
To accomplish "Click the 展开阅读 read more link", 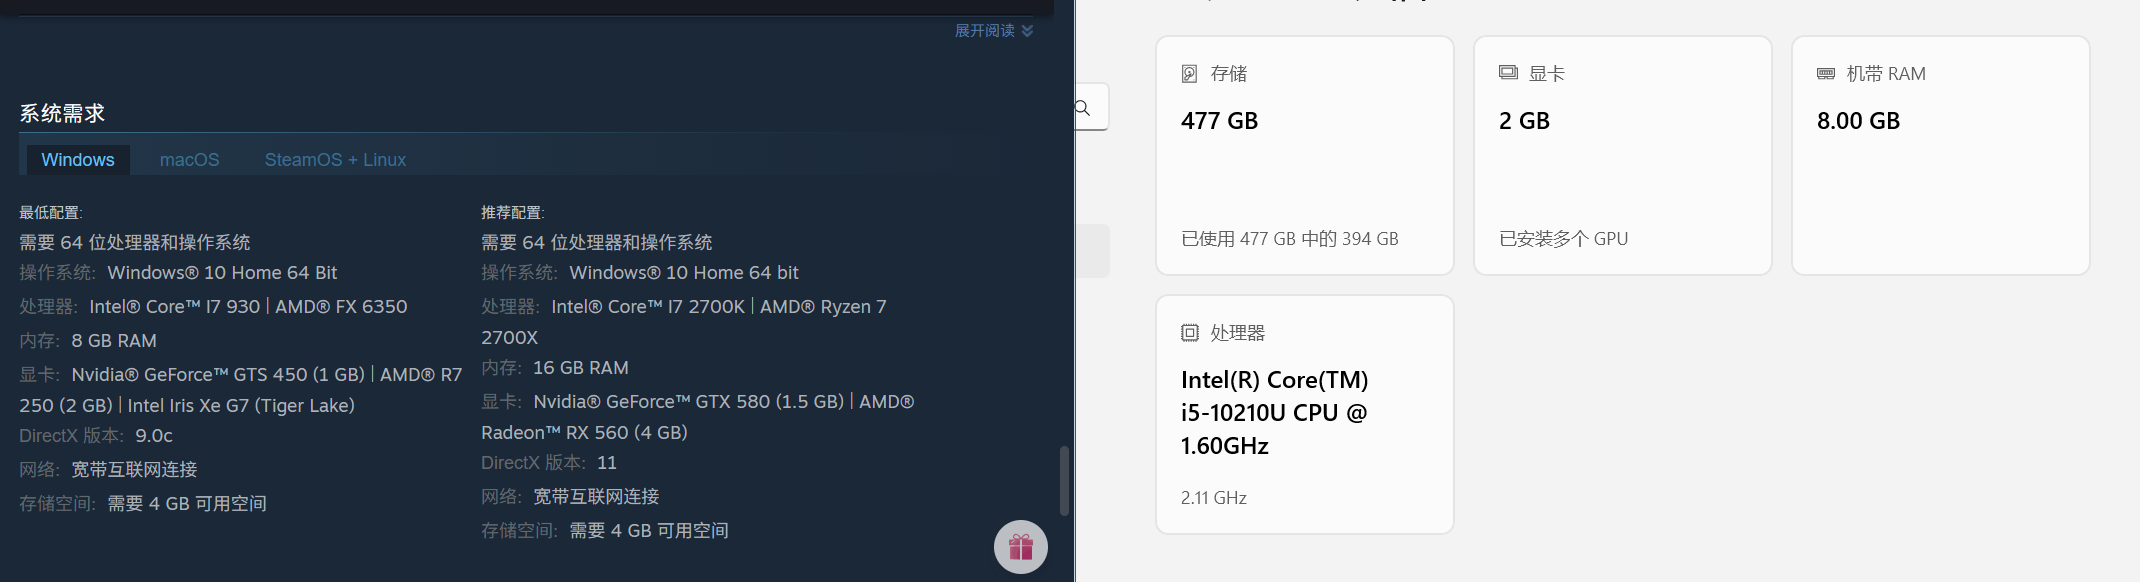I will [x=984, y=31].
